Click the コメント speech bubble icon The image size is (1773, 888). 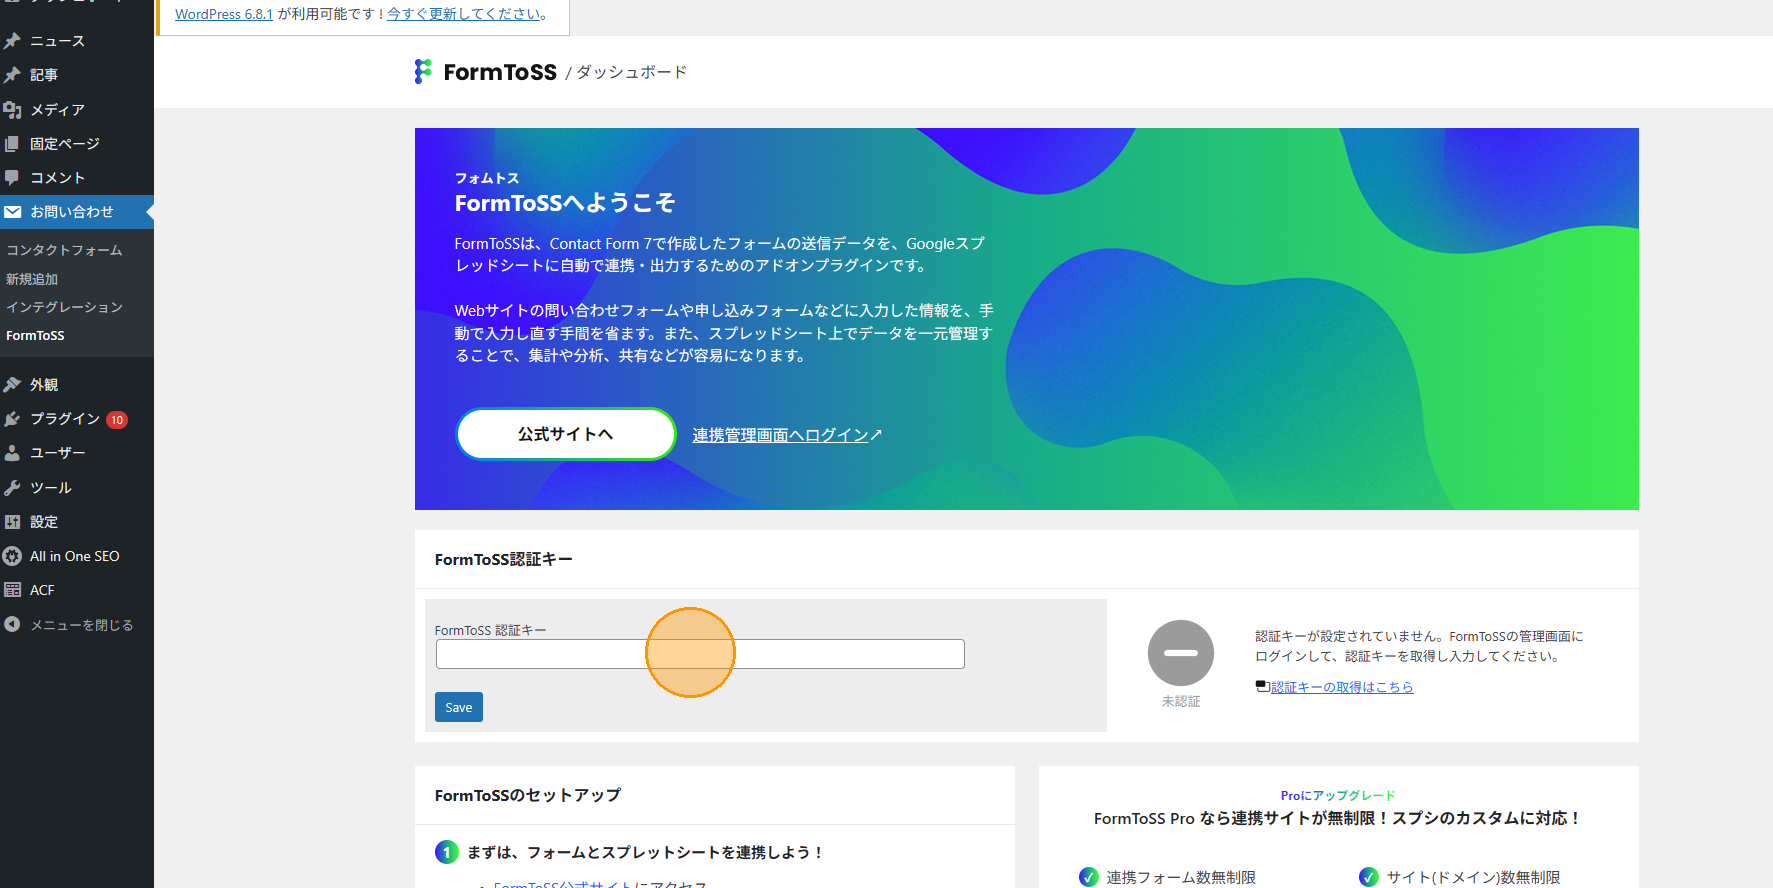[x=12, y=178]
